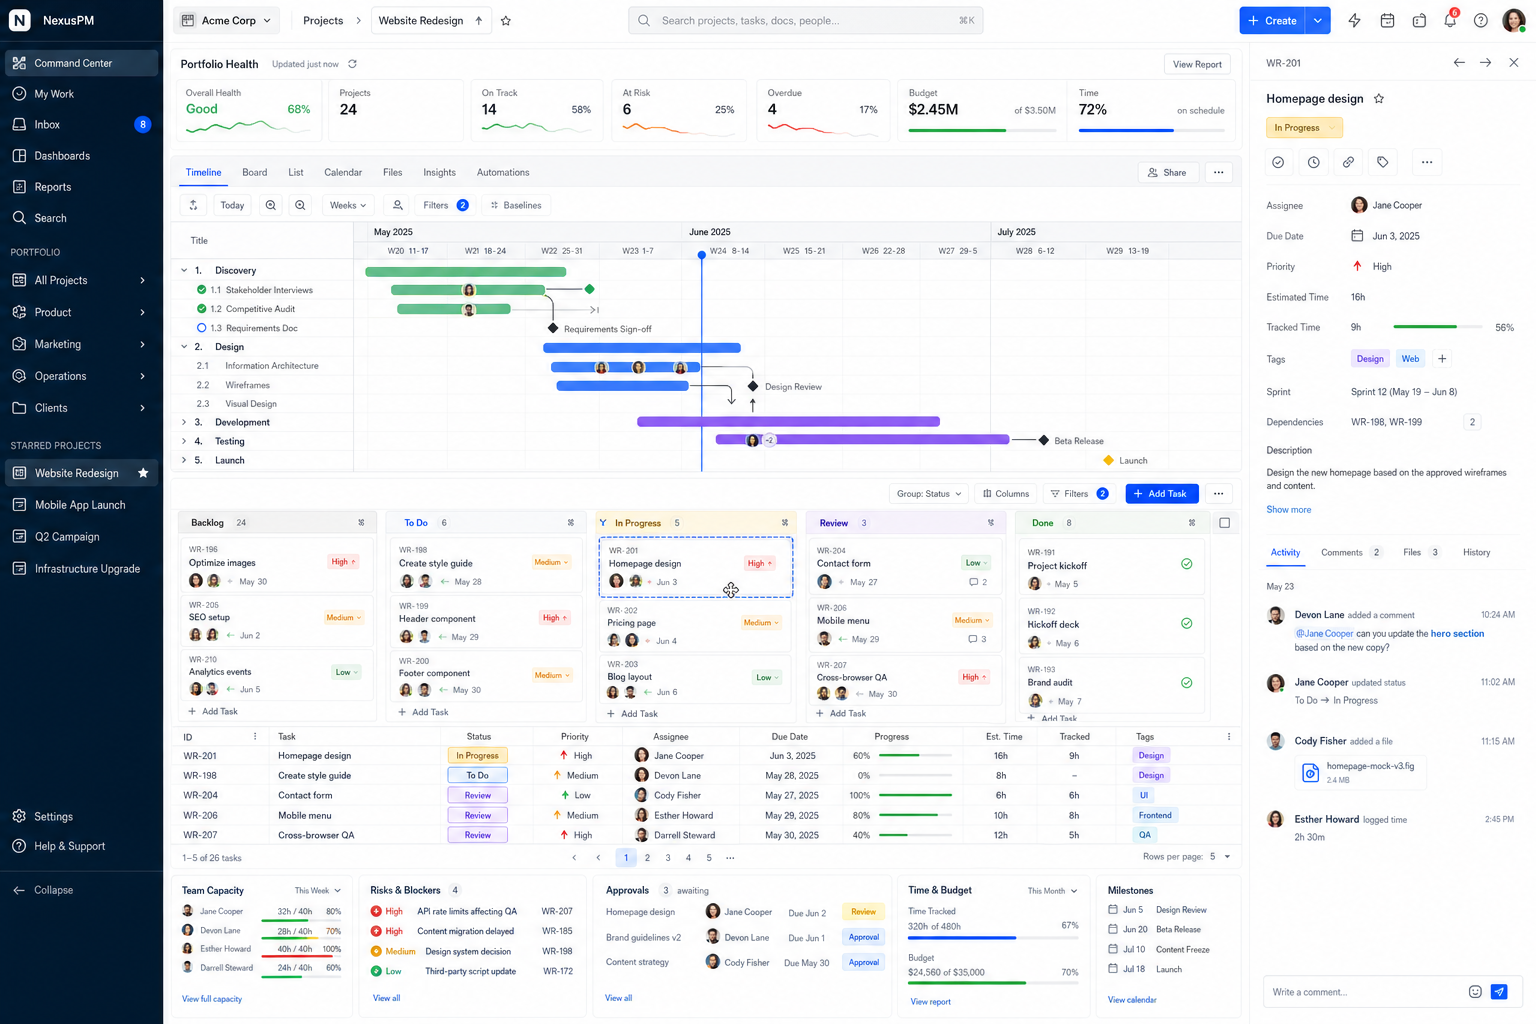Image resolution: width=1536 pixels, height=1024 pixels.
Task: Click the checkbox beside the Done column
Action: (x=1224, y=523)
